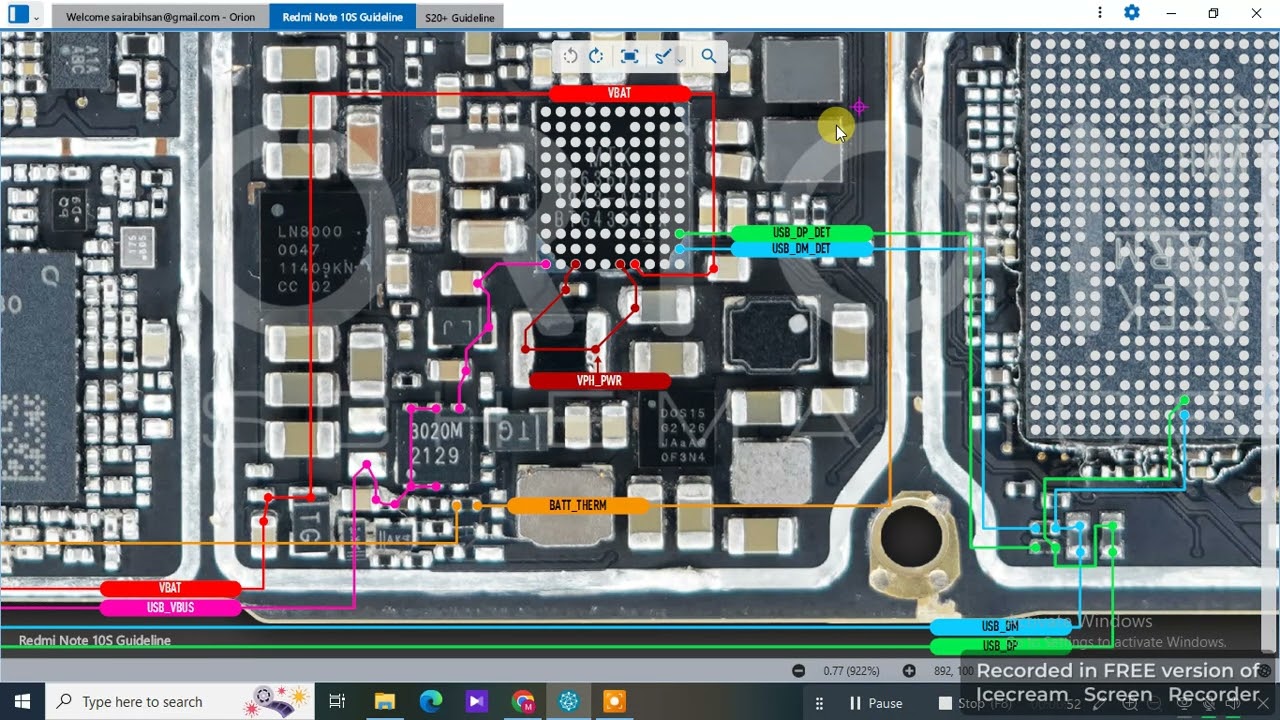Open the purple video app on taskbar
1280x720 pixels.
tap(477, 702)
